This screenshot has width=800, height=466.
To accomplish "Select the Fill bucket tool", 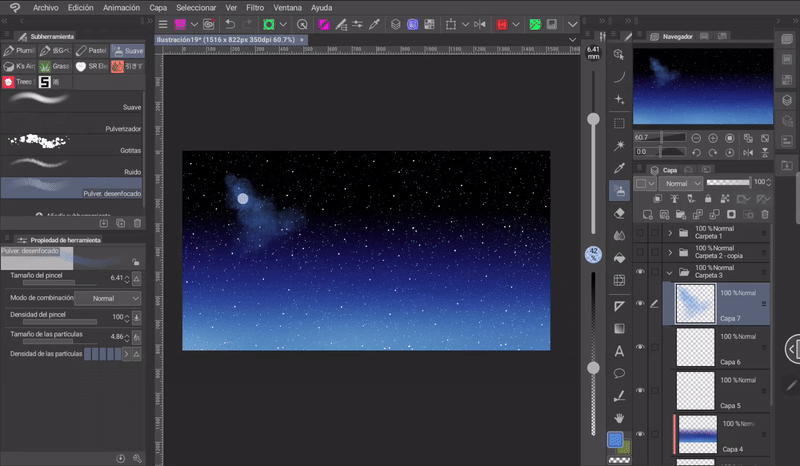I will coord(619,258).
